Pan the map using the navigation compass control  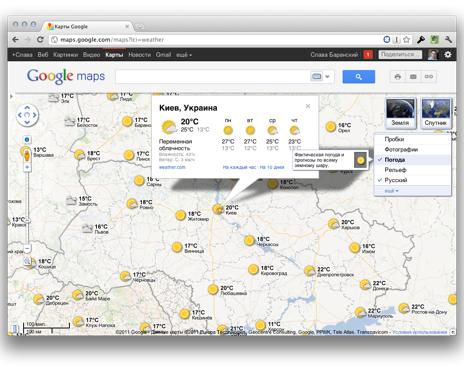(27, 115)
